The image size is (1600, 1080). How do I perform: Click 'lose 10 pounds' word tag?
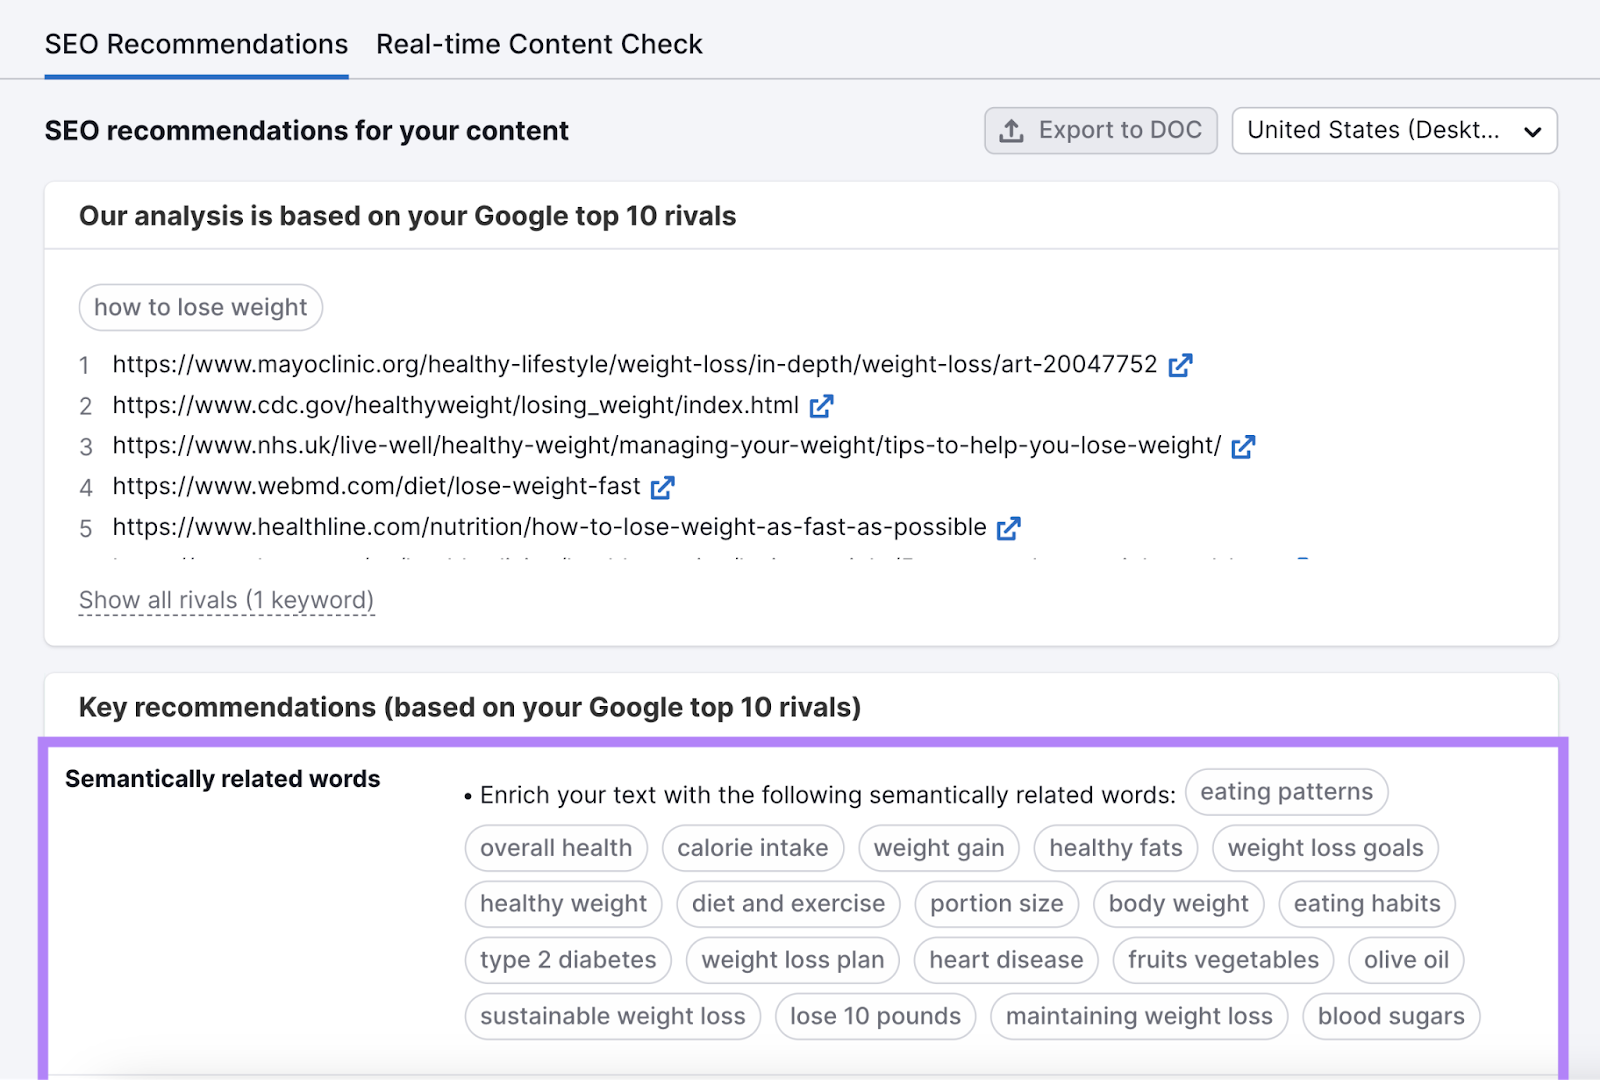tap(875, 1016)
